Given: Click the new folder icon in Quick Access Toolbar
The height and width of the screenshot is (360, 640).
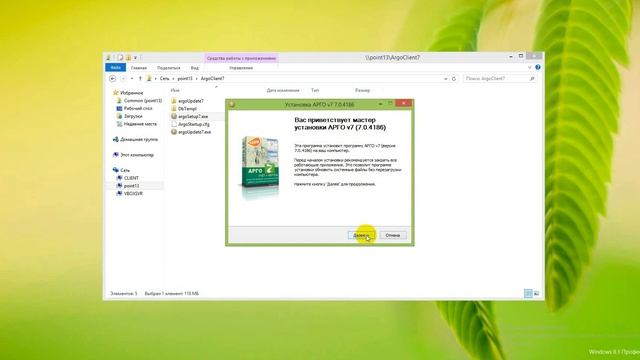Looking at the screenshot, I should point(128,58).
